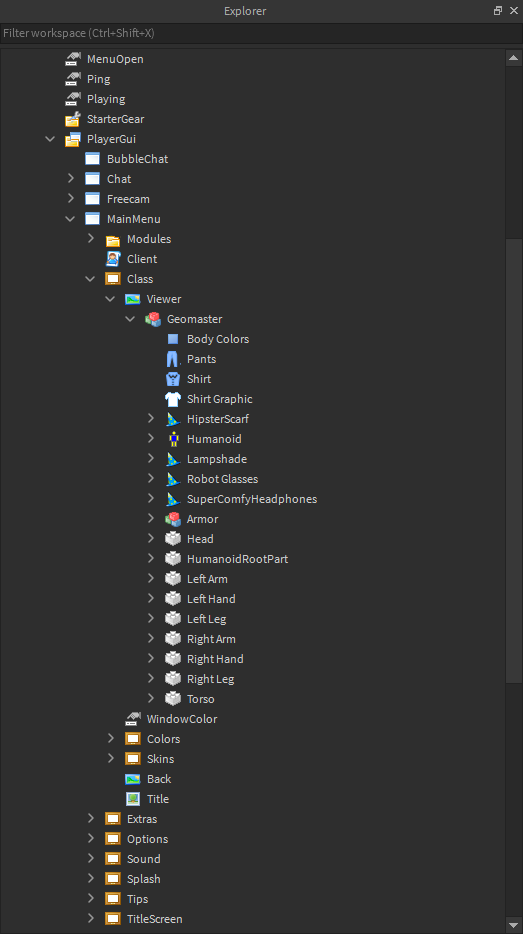Click the Geomaster model icon
Viewport: 523px width, 934px height.
coord(152,319)
